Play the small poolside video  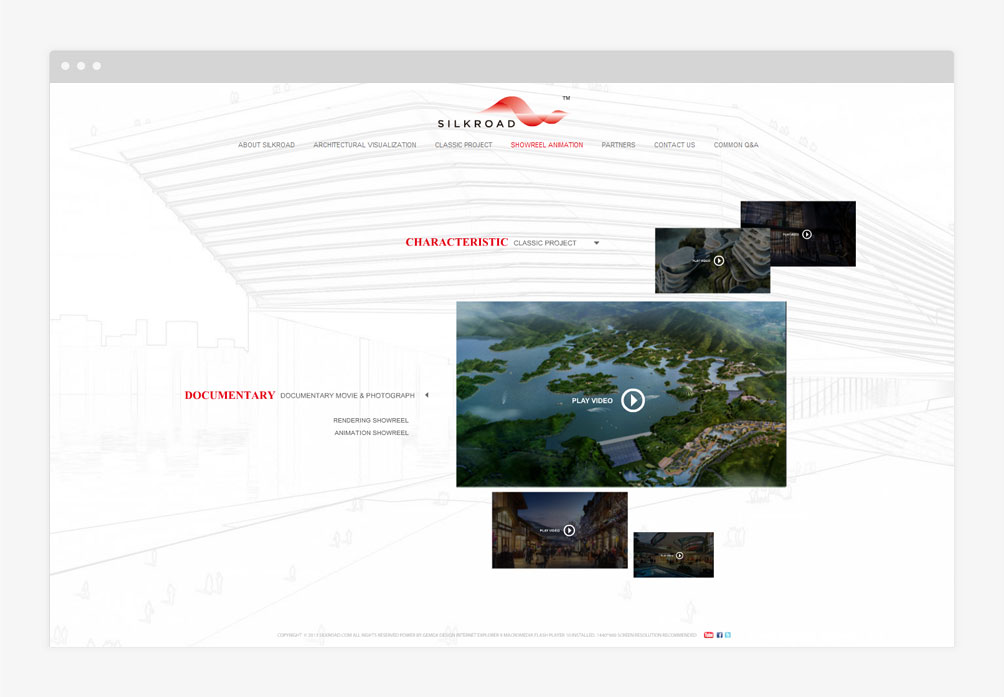(x=679, y=555)
